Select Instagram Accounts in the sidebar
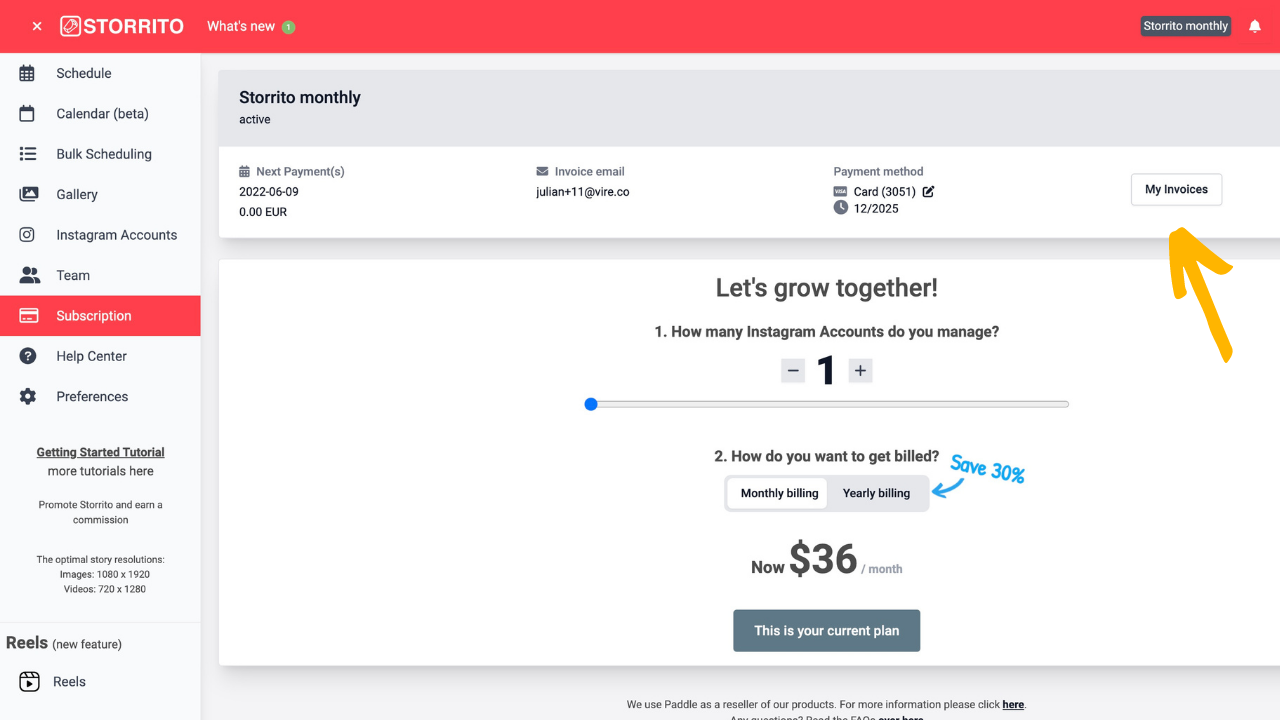This screenshot has height=720, width=1280. tap(116, 235)
